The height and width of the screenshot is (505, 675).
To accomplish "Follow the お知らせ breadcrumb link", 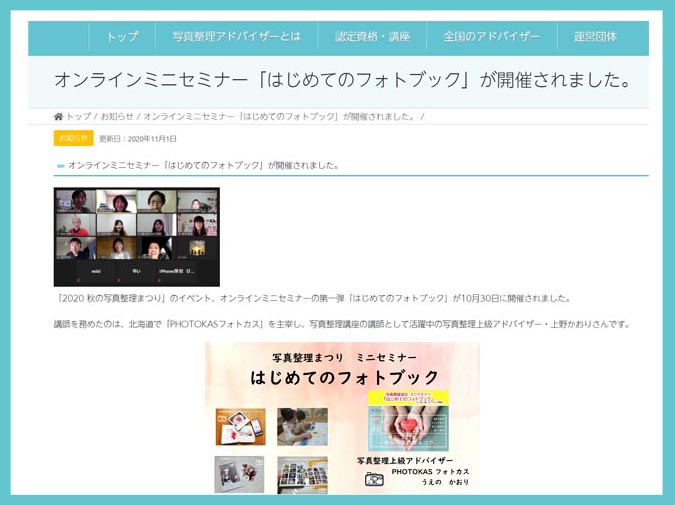I will [x=117, y=117].
